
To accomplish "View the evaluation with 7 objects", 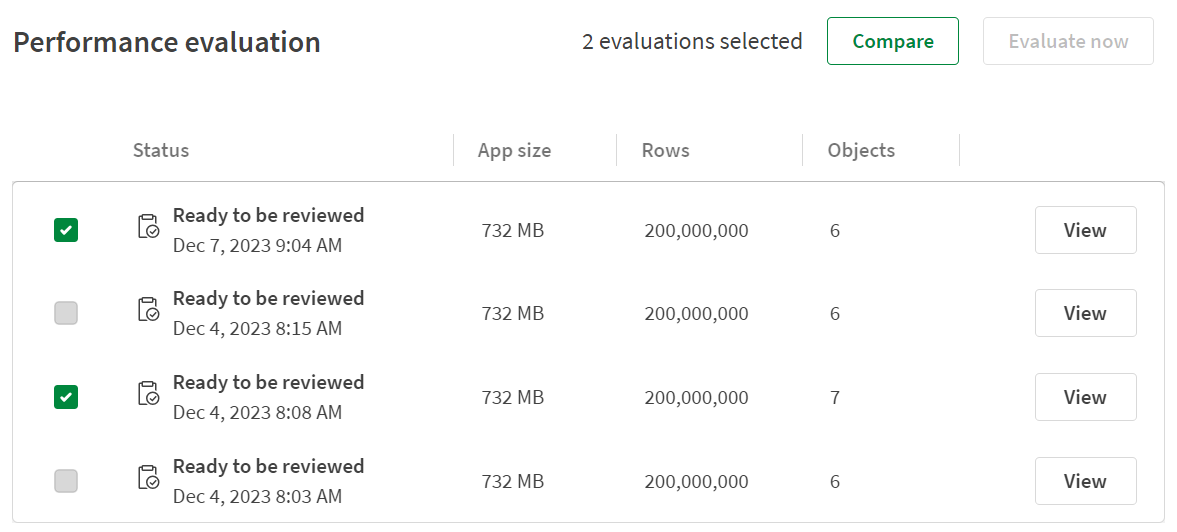I will pyautogui.click(x=1085, y=397).
